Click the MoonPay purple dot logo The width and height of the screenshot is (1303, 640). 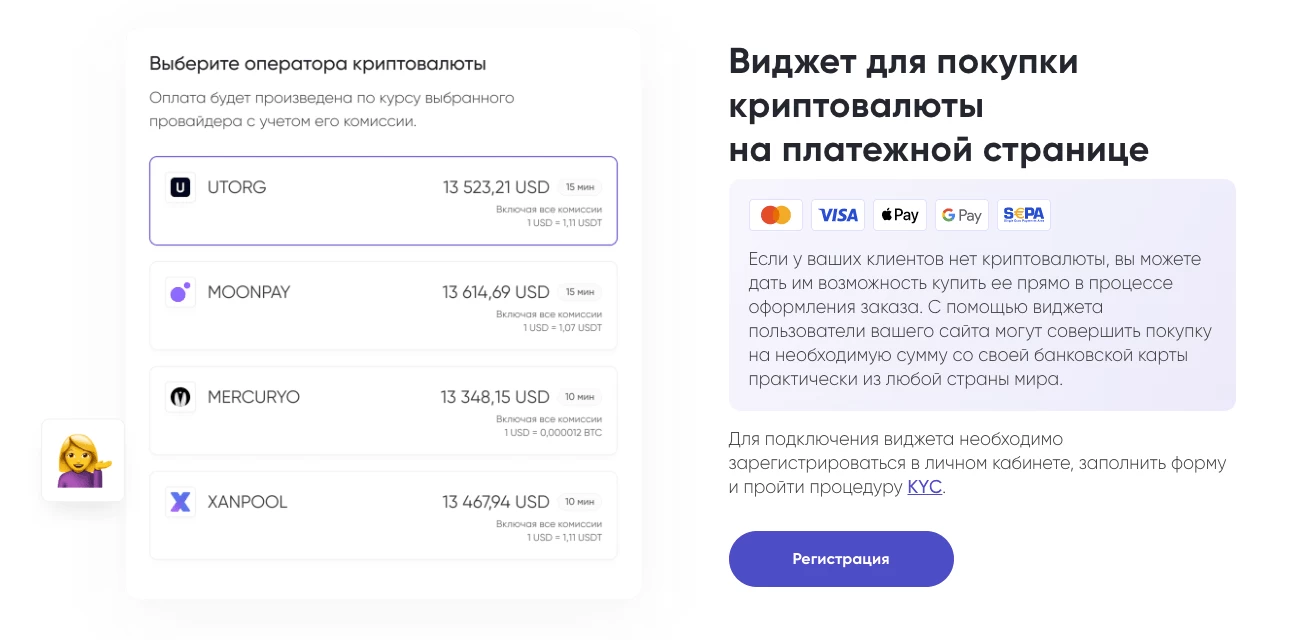point(180,292)
